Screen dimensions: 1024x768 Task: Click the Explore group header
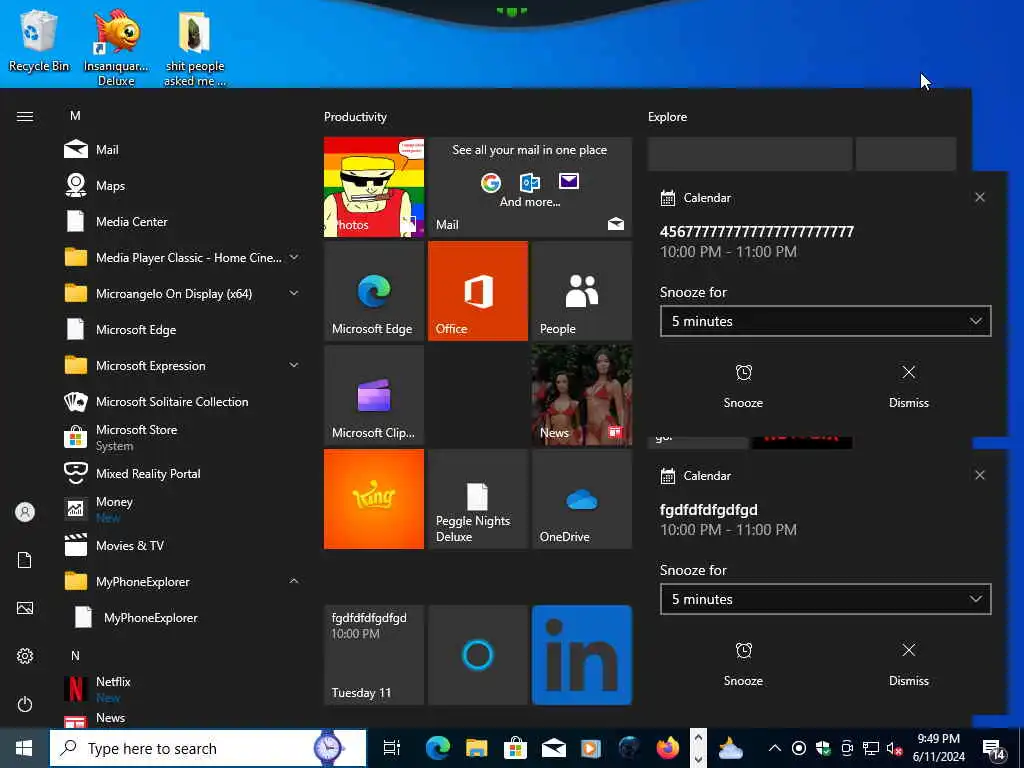pyautogui.click(x=667, y=117)
